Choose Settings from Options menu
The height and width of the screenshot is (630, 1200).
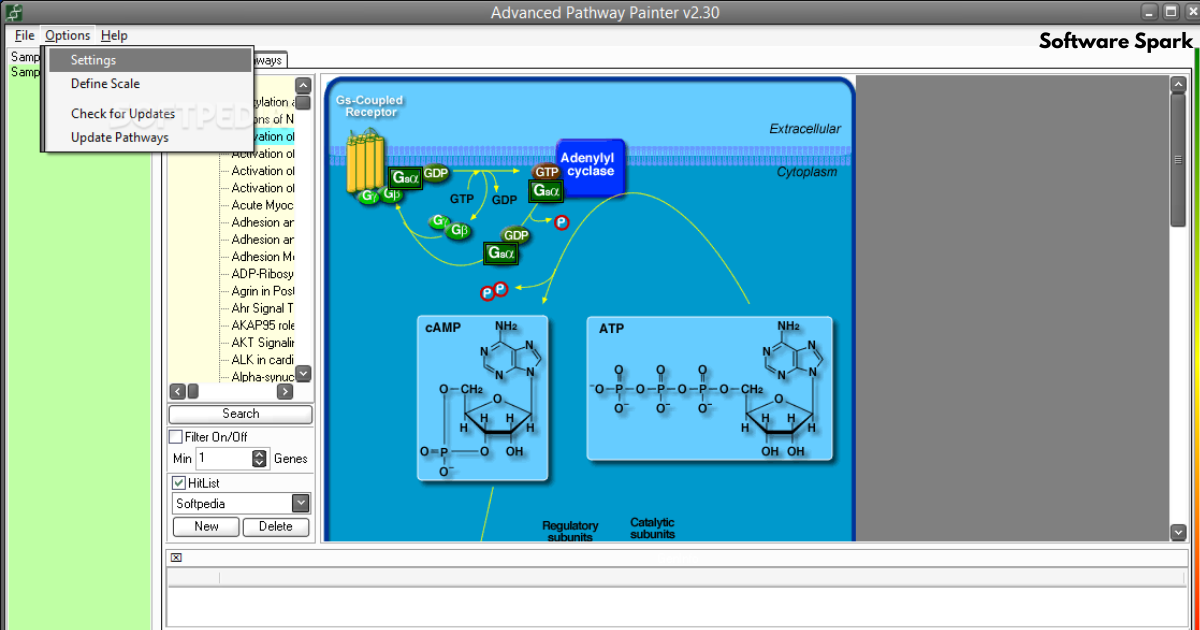[149, 60]
